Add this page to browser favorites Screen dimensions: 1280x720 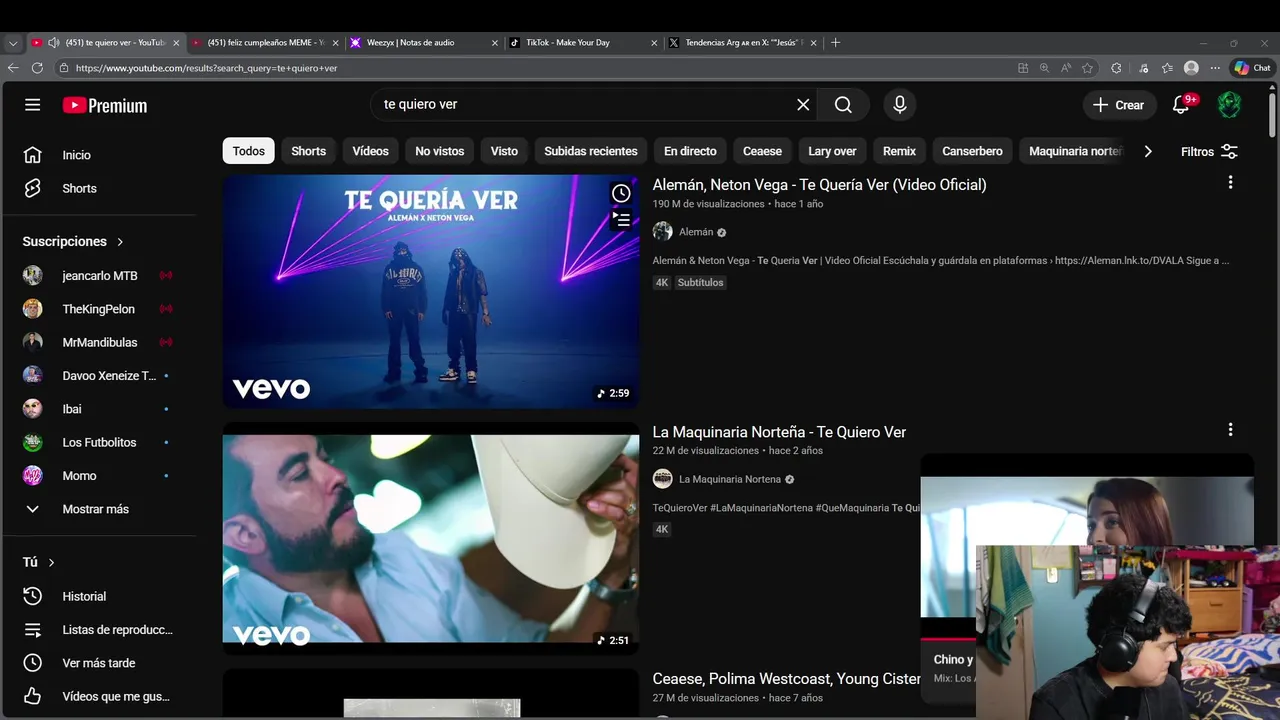pos(1087,68)
